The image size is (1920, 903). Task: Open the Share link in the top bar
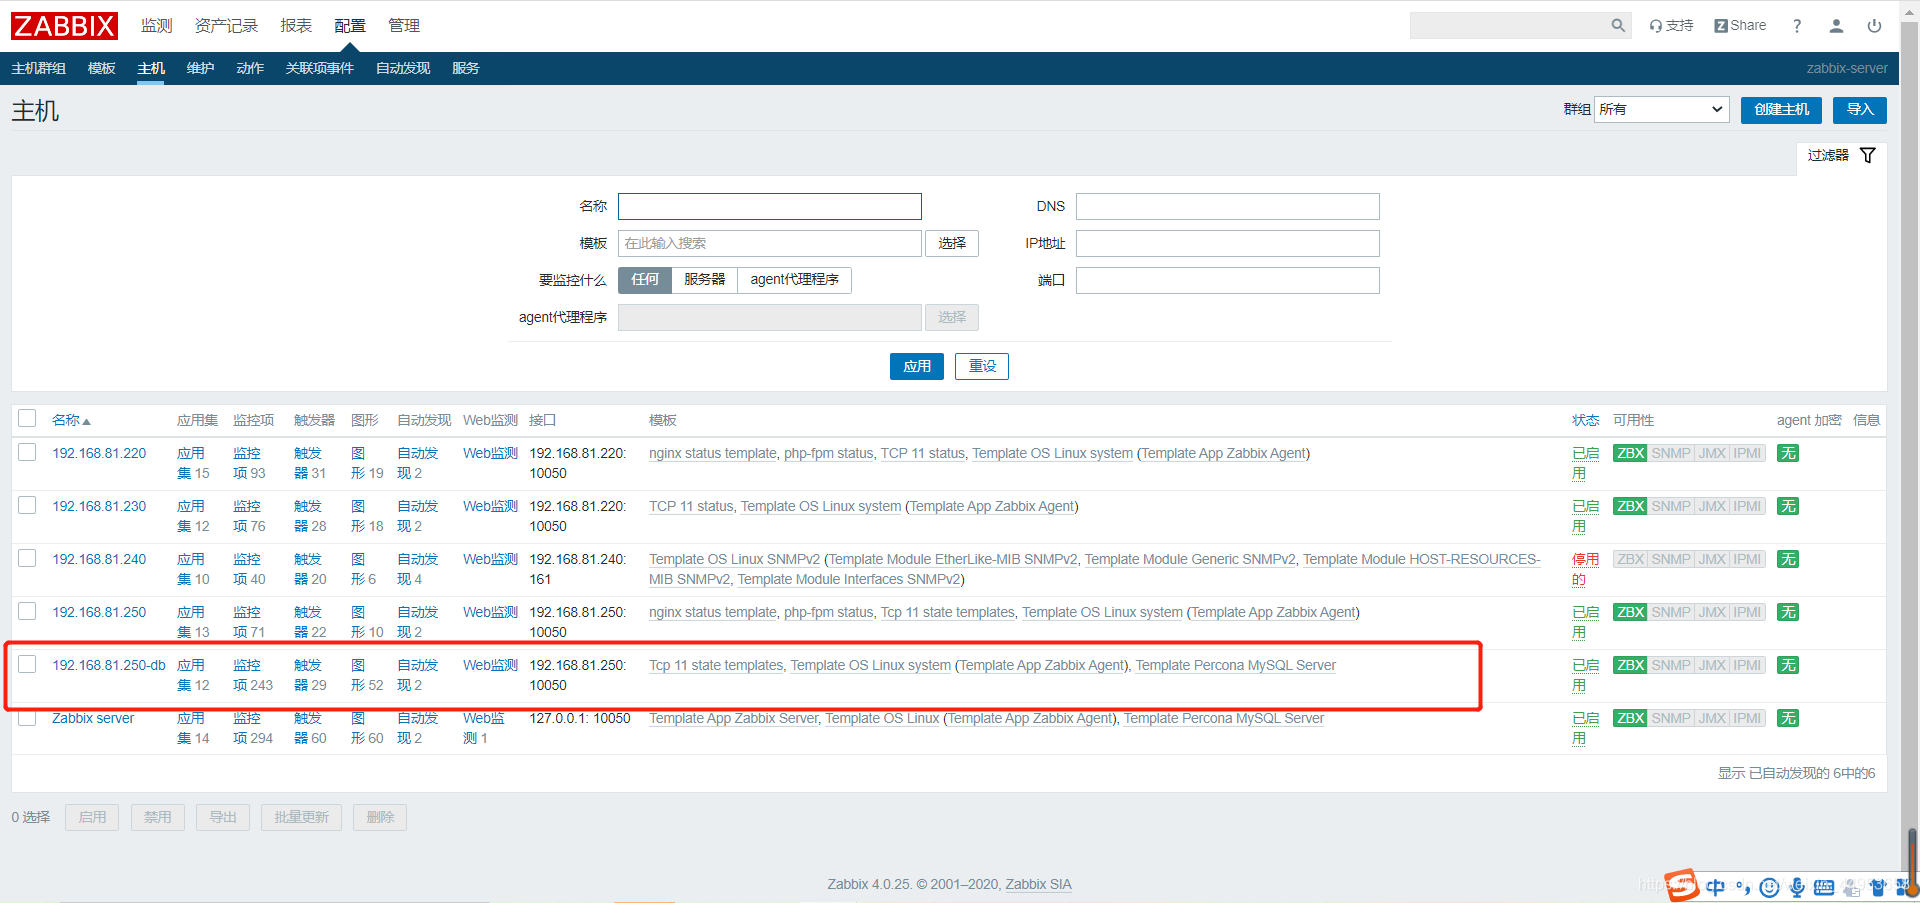click(1740, 26)
